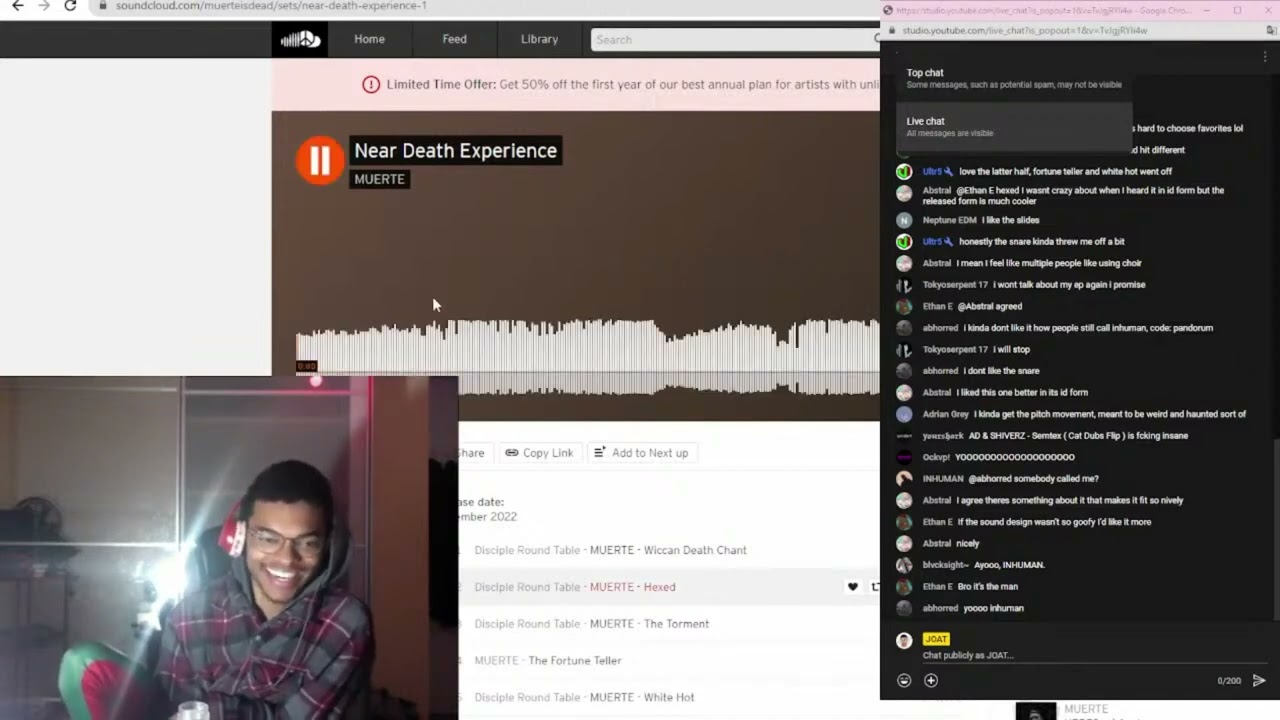Viewport: 1280px width, 720px height.
Task: Click the MUERTE thumbnail in bottom player
Action: pyautogui.click(x=1036, y=711)
